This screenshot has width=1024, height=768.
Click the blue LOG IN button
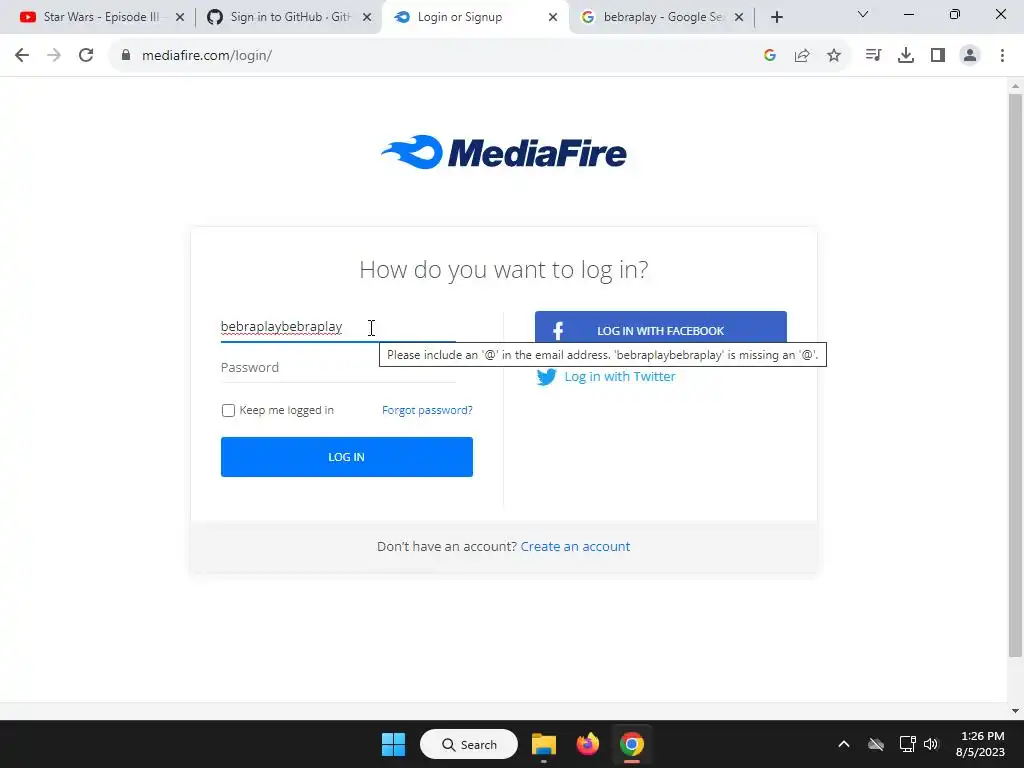pos(347,457)
